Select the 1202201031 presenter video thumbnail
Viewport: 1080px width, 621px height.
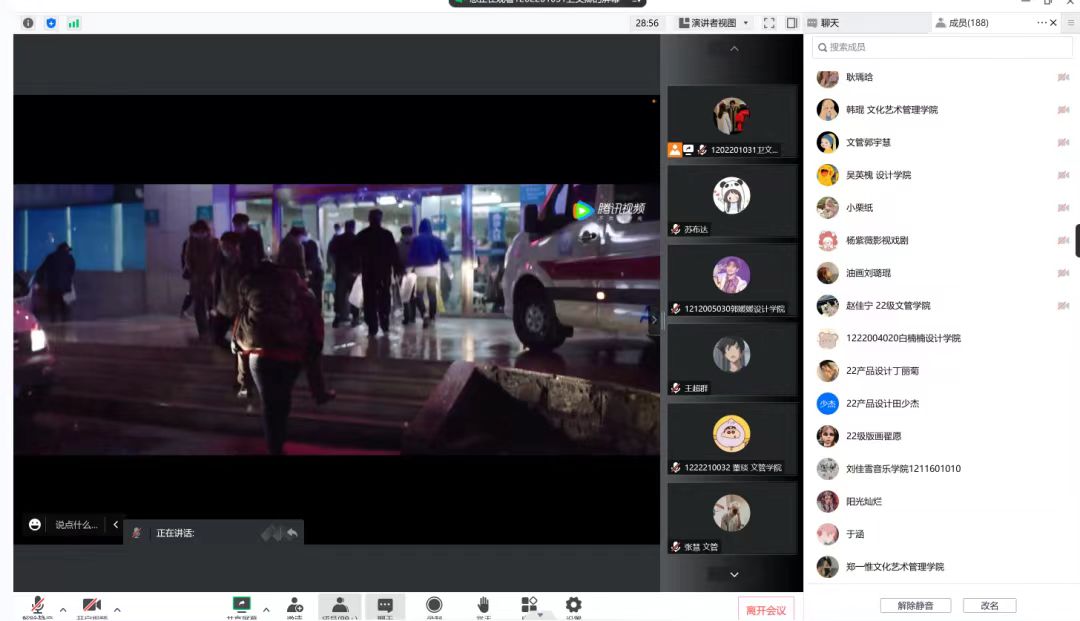tap(732, 122)
